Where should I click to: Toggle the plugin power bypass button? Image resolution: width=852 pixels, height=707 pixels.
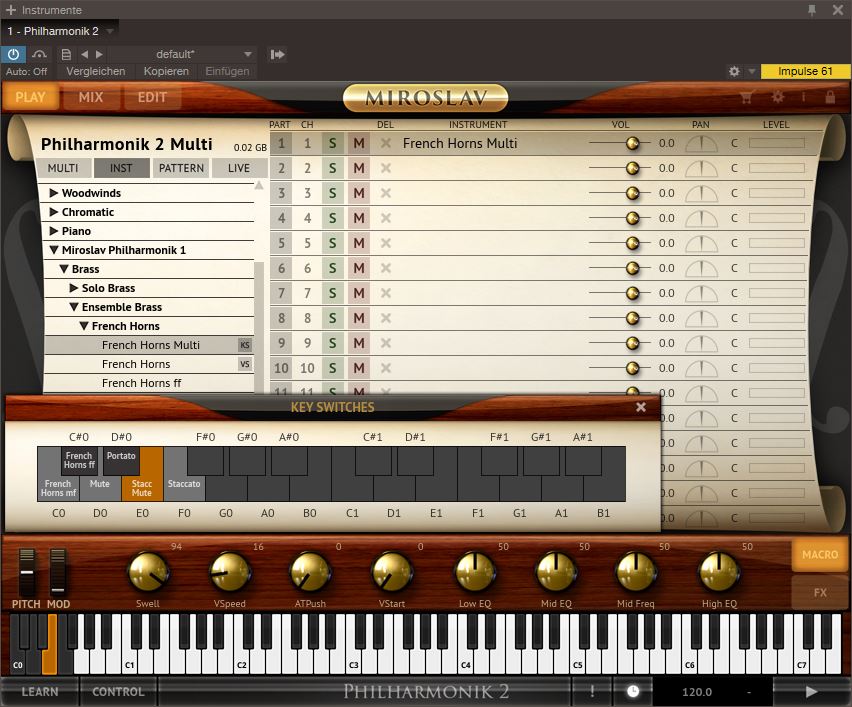click(13, 54)
